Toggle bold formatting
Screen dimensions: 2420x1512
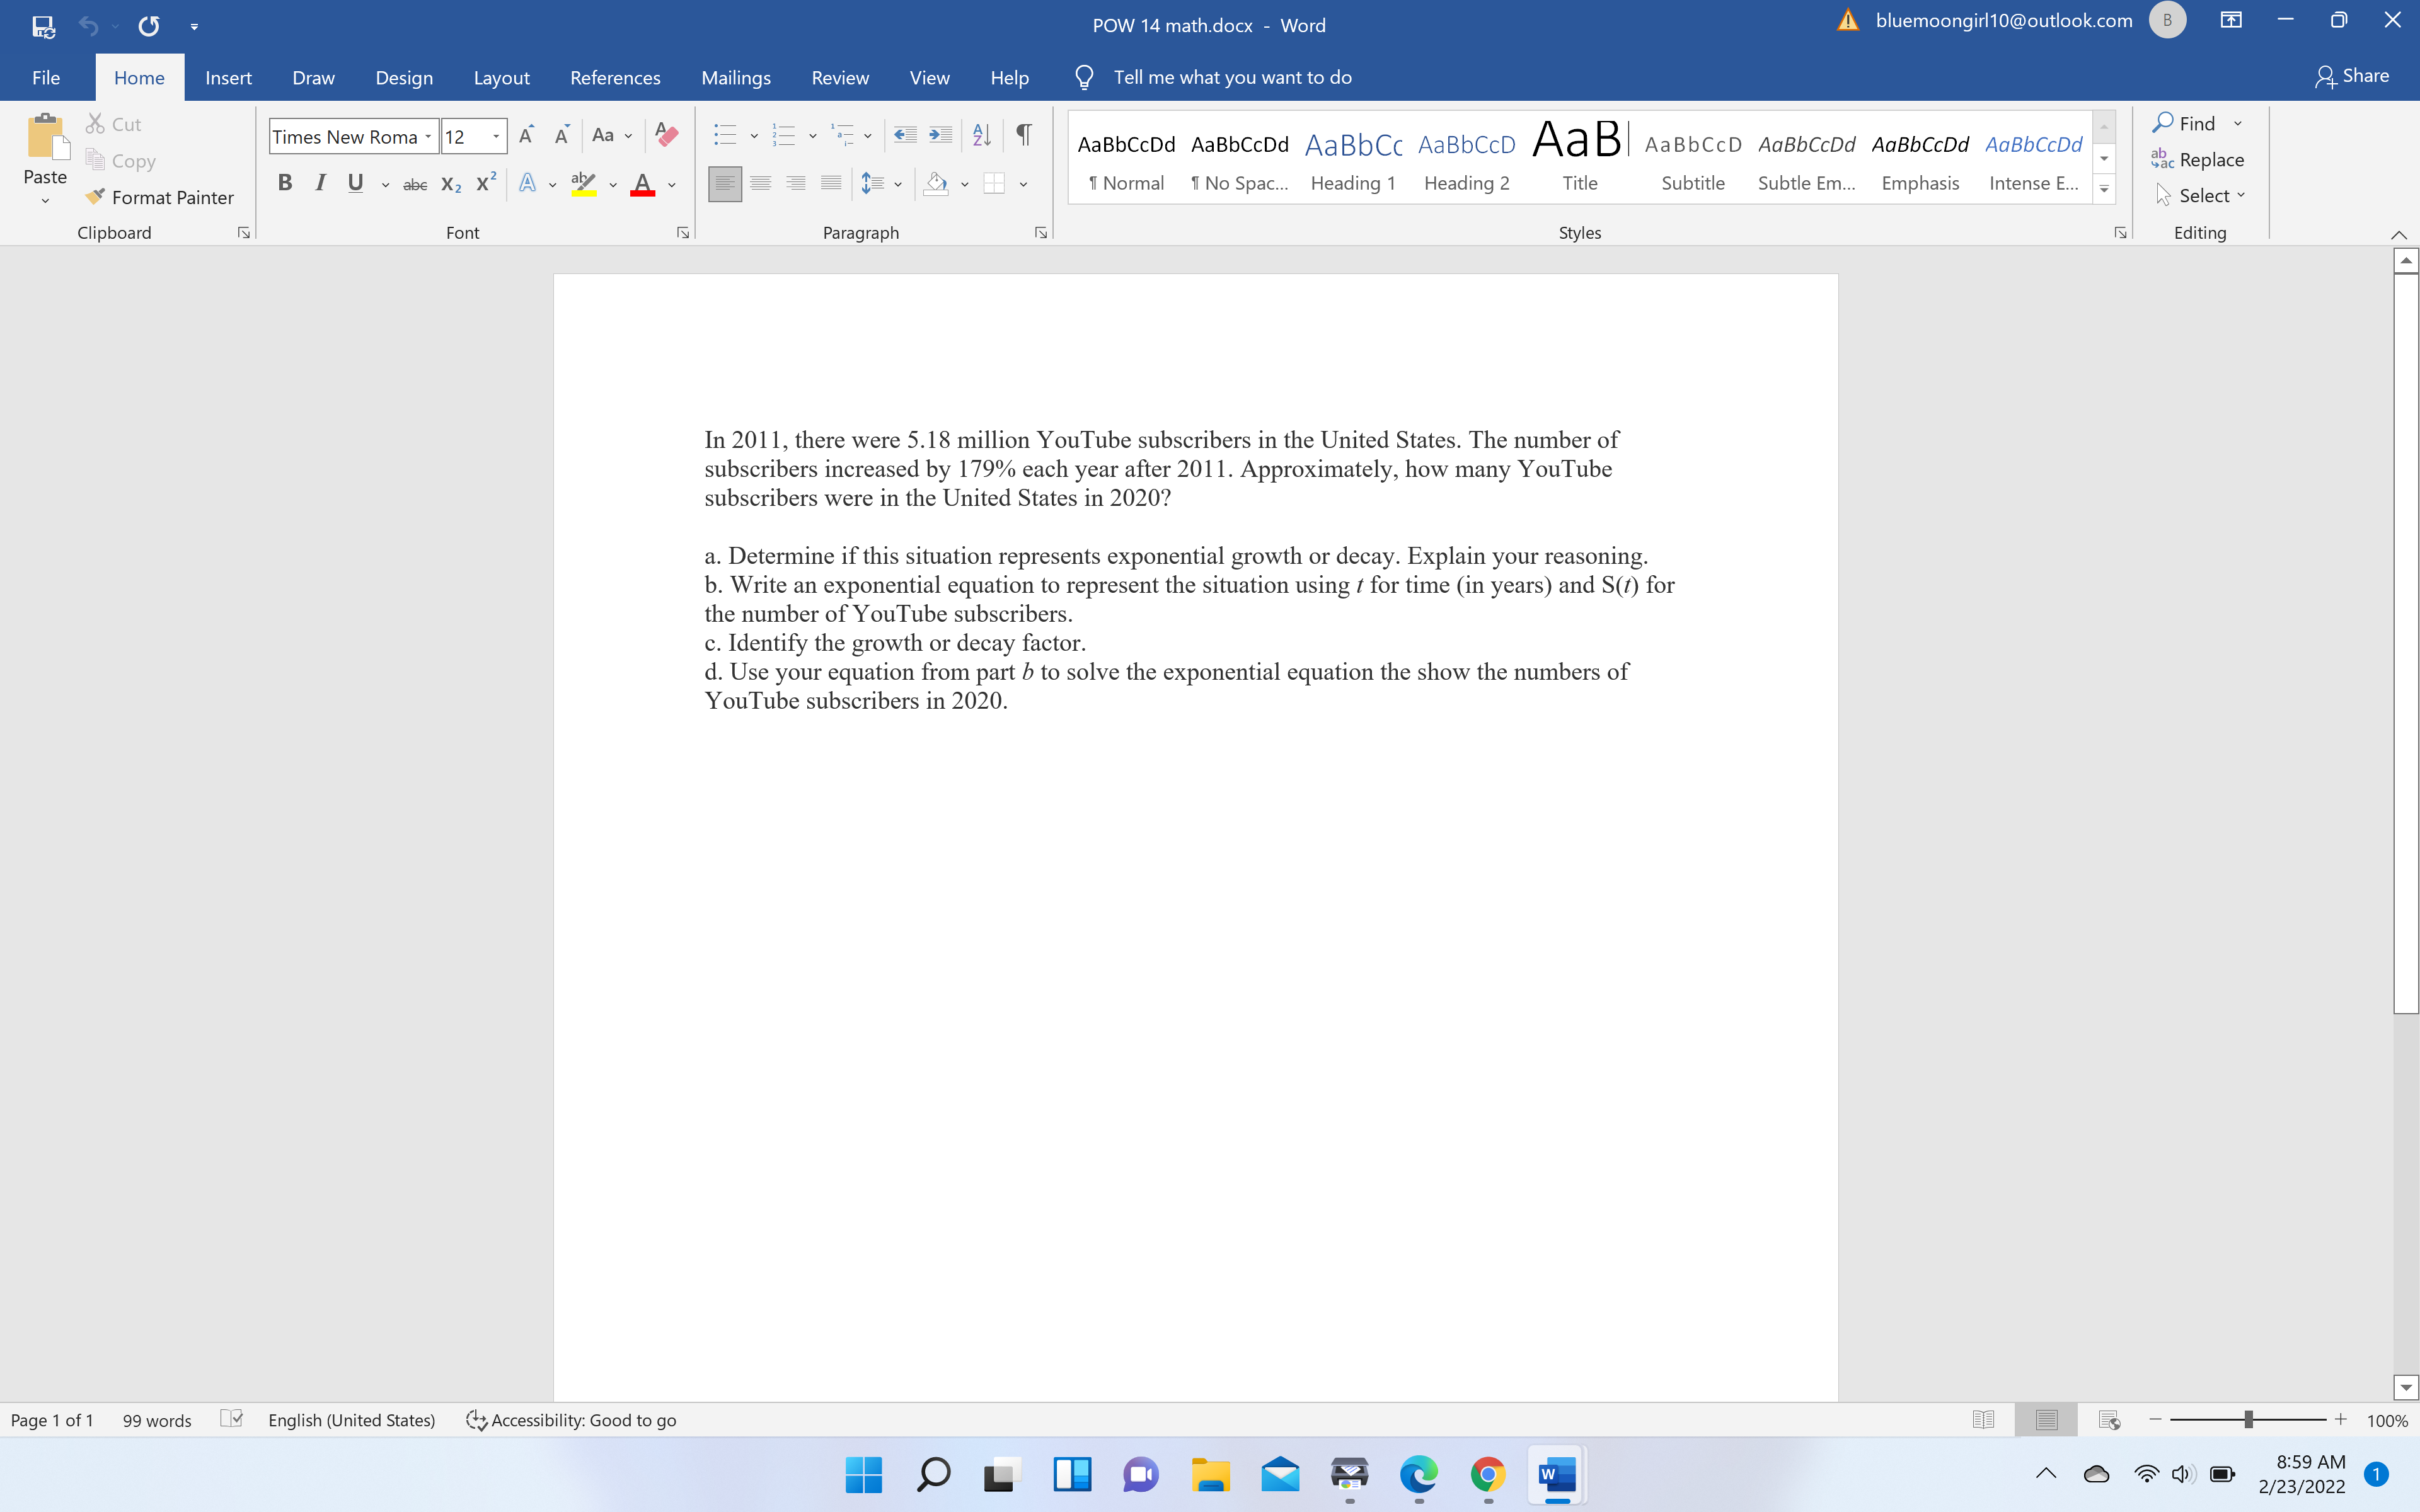(285, 183)
